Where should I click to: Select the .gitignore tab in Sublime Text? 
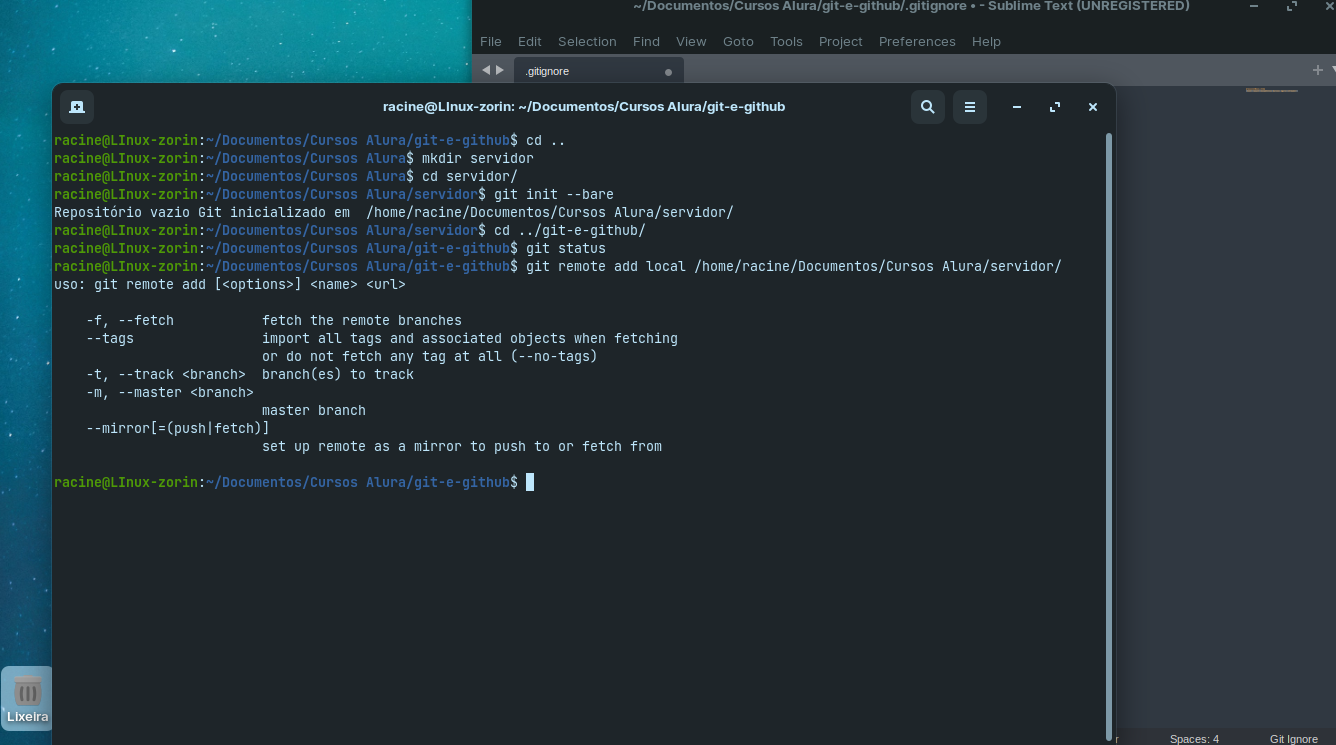(599, 71)
